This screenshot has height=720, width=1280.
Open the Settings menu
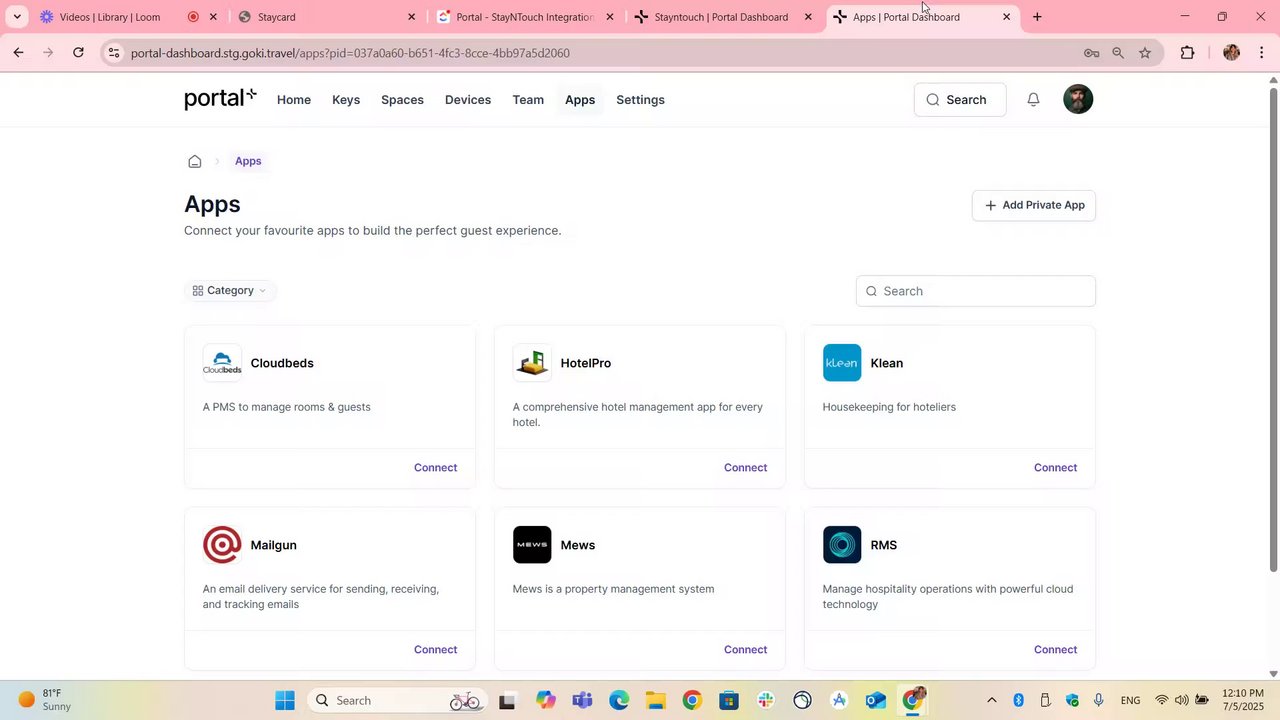point(640,100)
